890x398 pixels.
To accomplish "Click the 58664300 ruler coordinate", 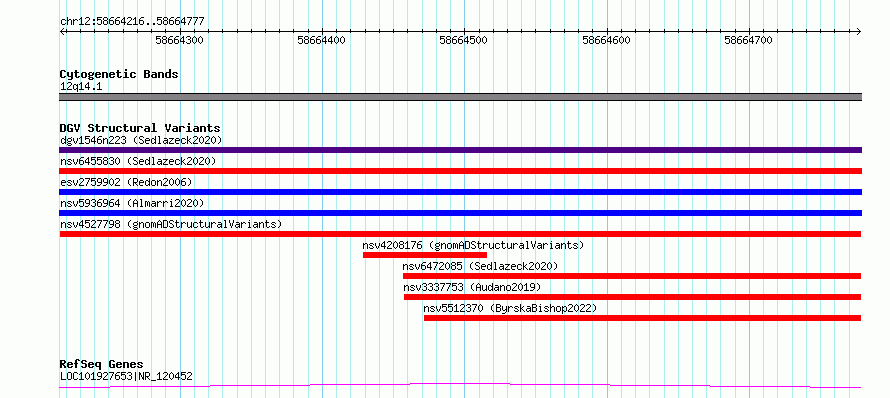I will (179, 40).
